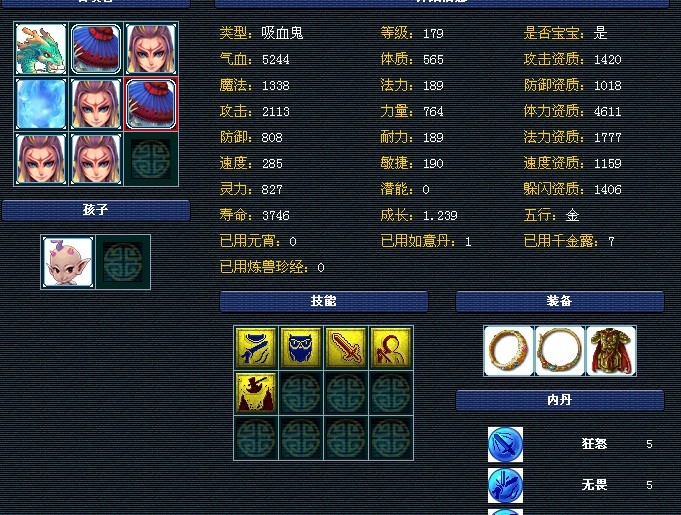Viewport: 681px width, 515px height.
Task: Click the blue flying figure skill icon
Action: click(x=256, y=348)
